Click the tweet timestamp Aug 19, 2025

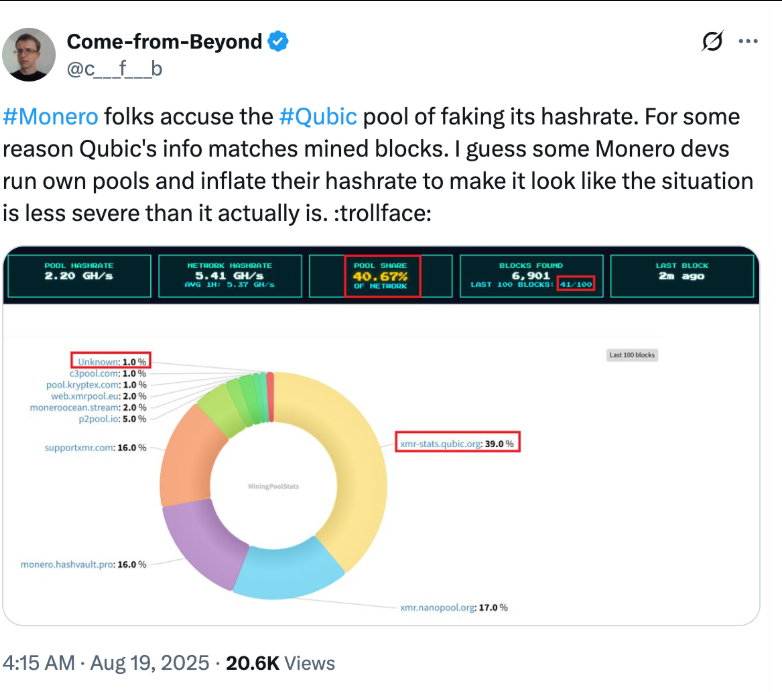tap(146, 663)
